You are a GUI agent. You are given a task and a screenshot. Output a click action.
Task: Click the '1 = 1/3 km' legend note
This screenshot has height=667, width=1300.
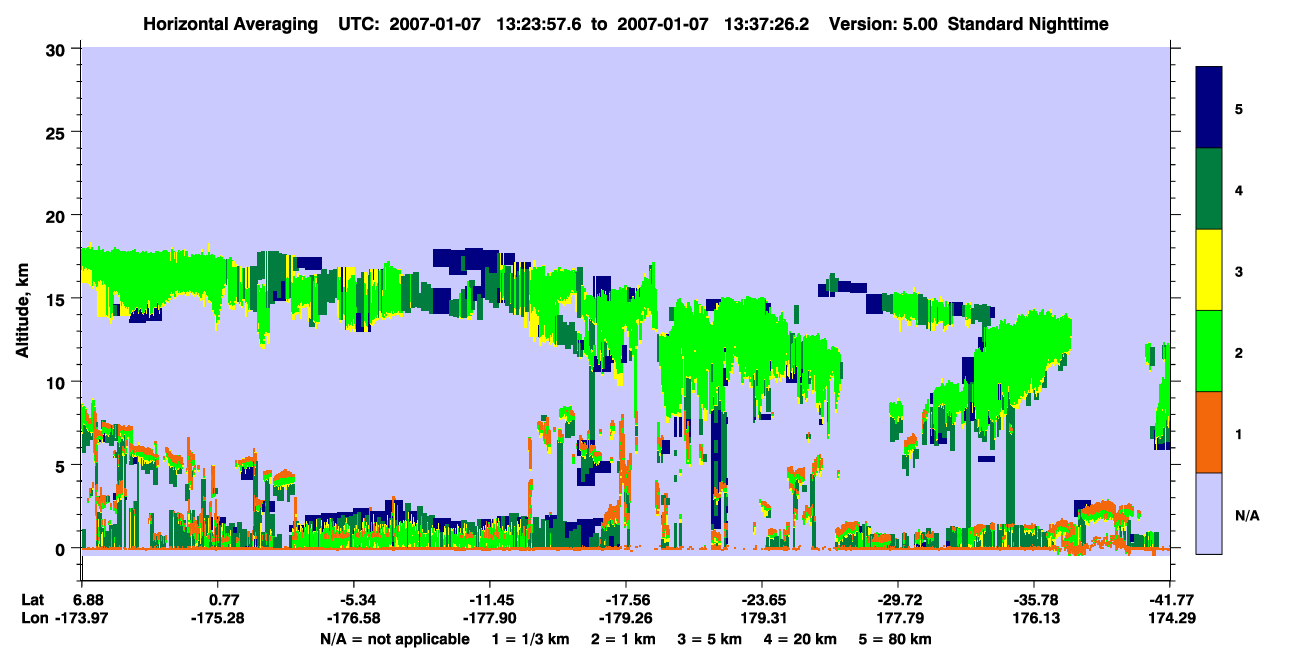coord(530,639)
